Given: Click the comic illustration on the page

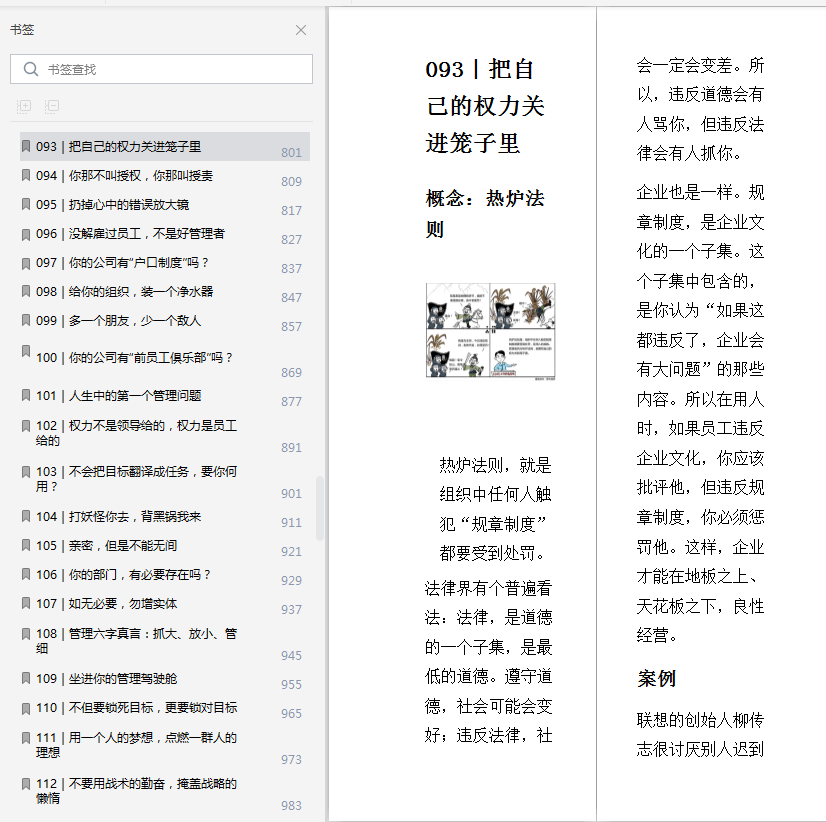Looking at the screenshot, I should point(490,331).
